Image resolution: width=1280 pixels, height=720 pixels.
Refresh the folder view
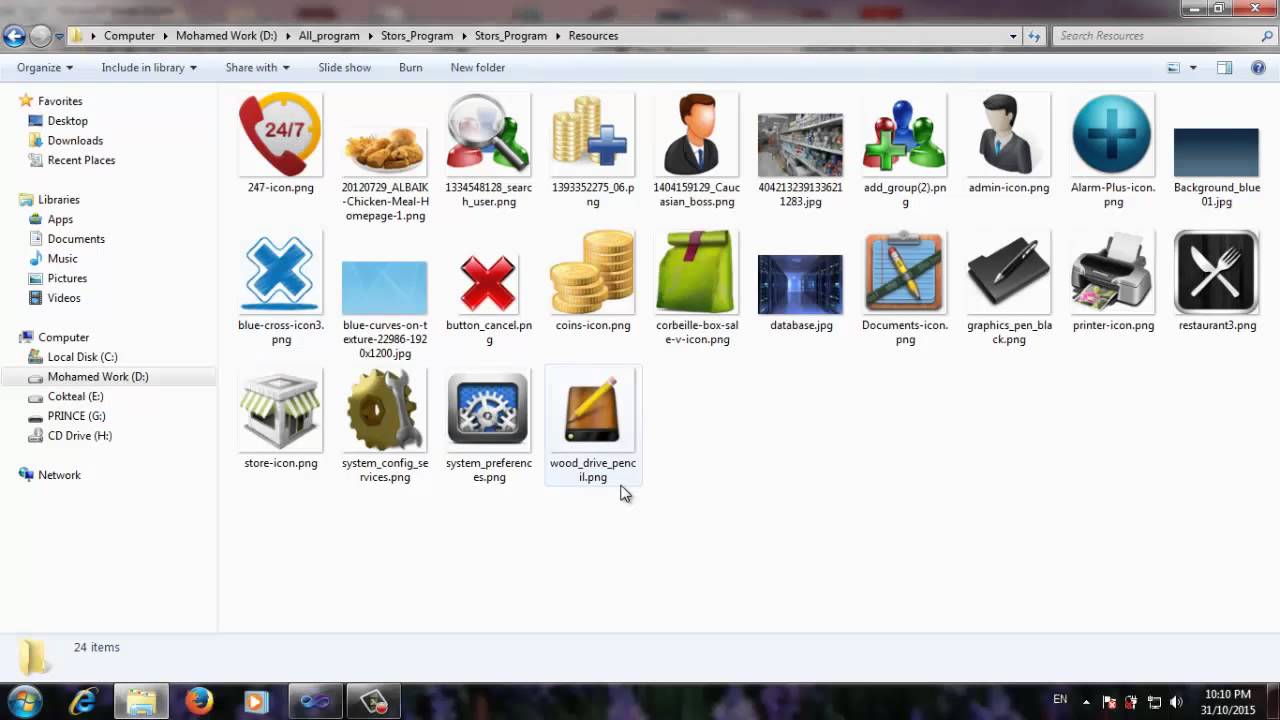click(1035, 35)
